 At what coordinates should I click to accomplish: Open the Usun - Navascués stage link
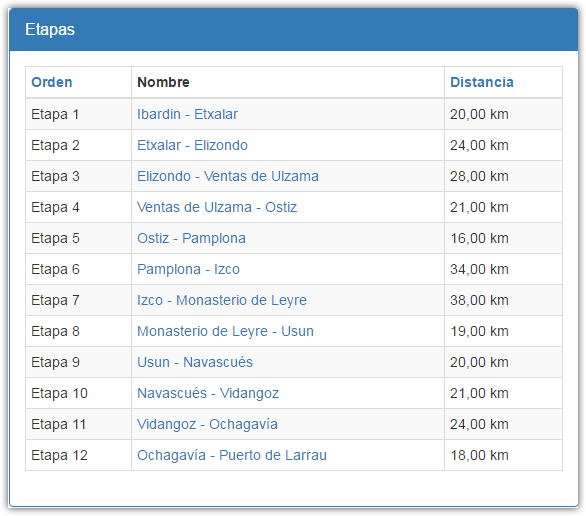tap(195, 362)
